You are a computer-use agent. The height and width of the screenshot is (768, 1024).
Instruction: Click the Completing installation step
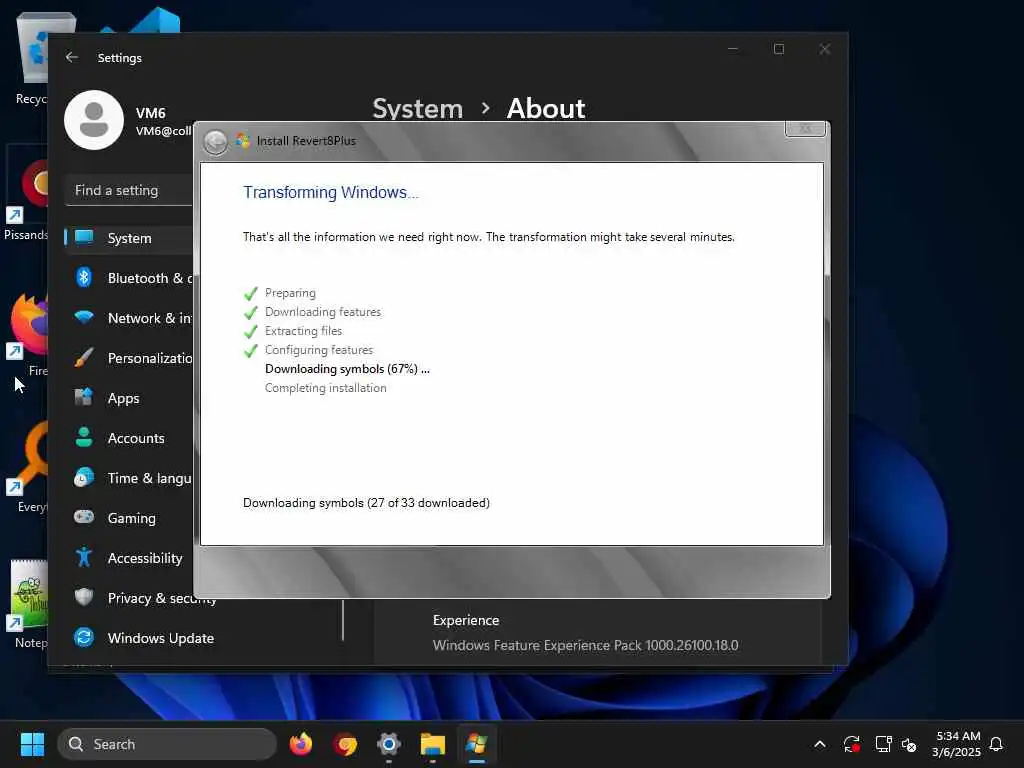click(325, 388)
